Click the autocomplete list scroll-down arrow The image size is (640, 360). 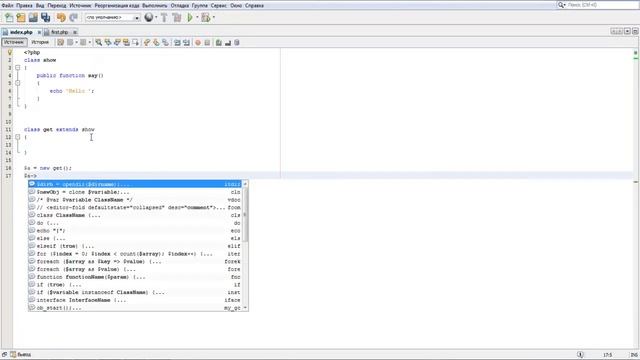click(x=245, y=307)
